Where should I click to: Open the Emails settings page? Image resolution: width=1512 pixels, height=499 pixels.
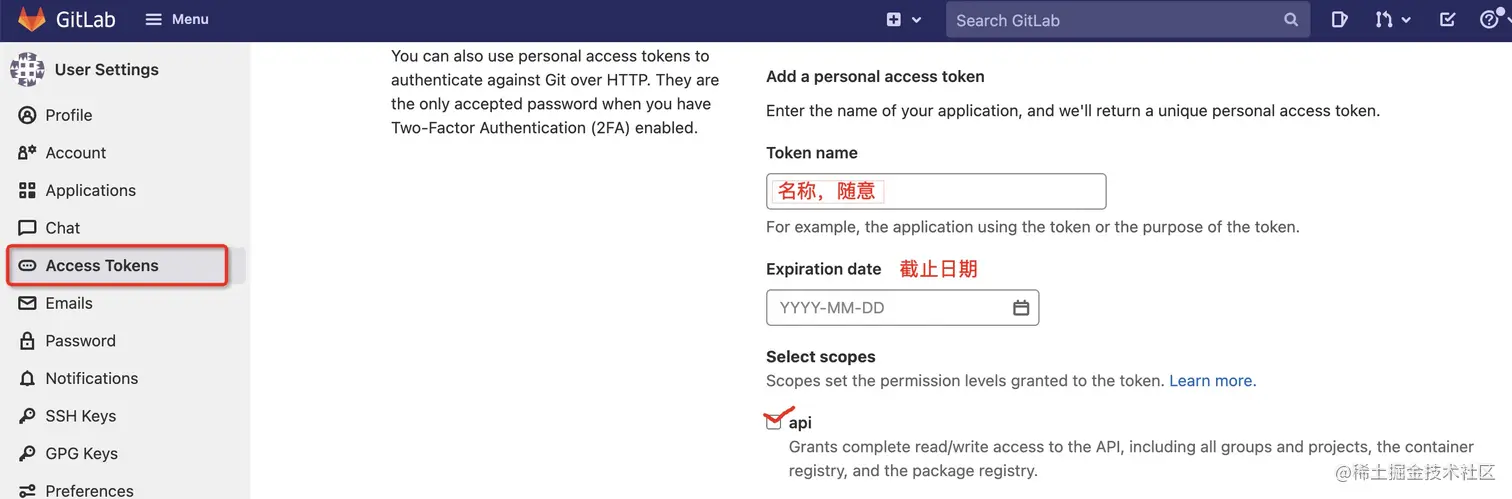point(69,303)
